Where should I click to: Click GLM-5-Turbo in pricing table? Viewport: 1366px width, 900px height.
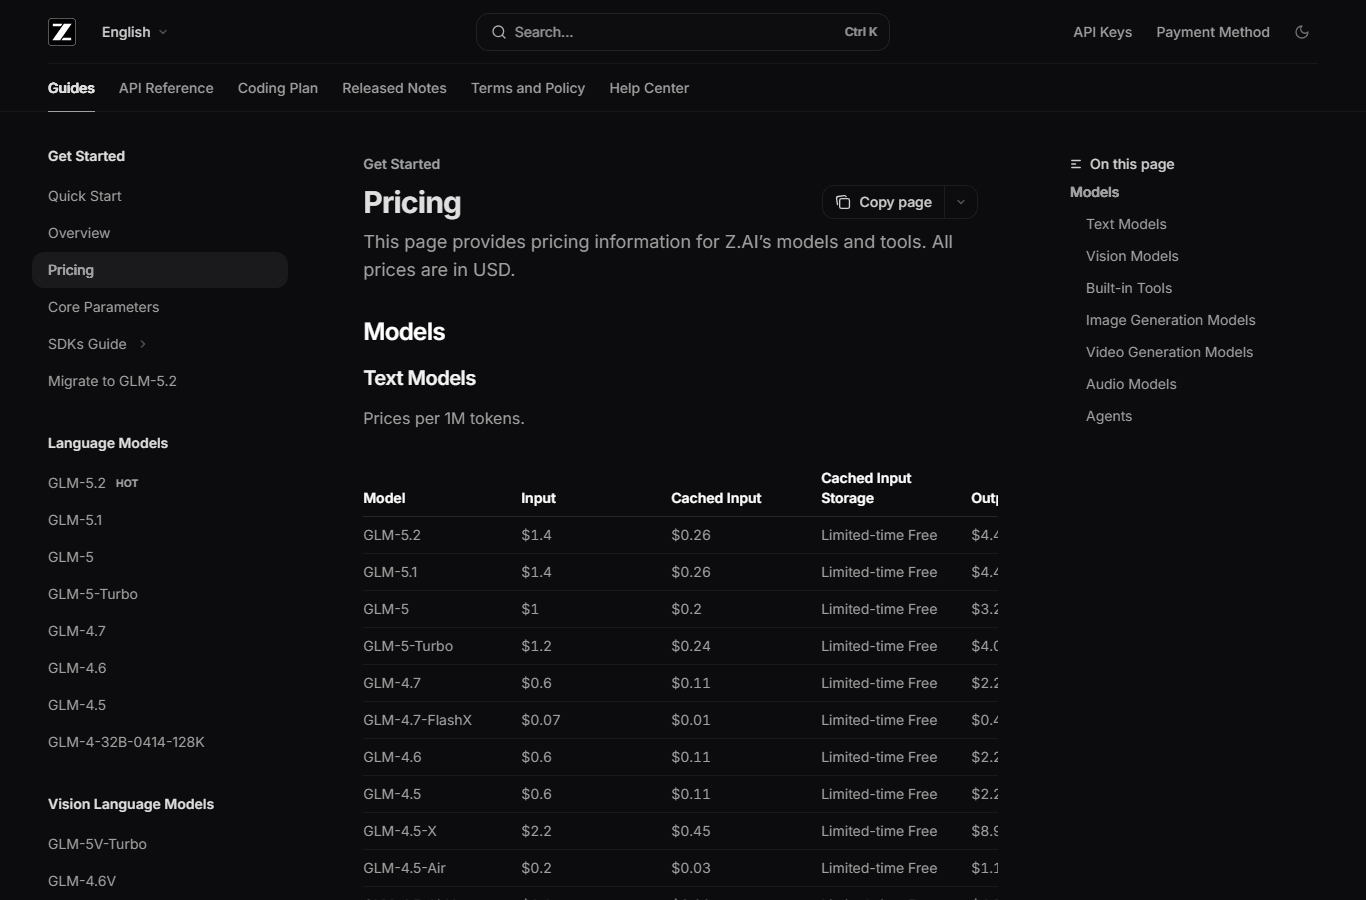click(408, 646)
